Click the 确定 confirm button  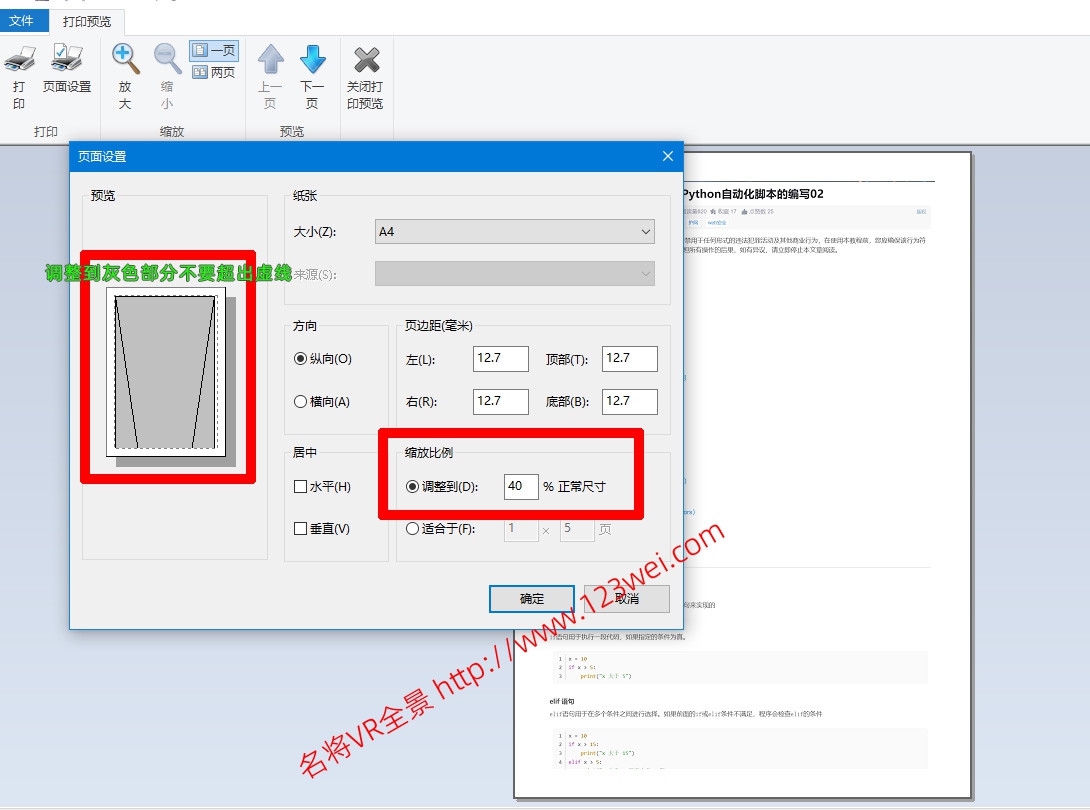click(531, 598)
